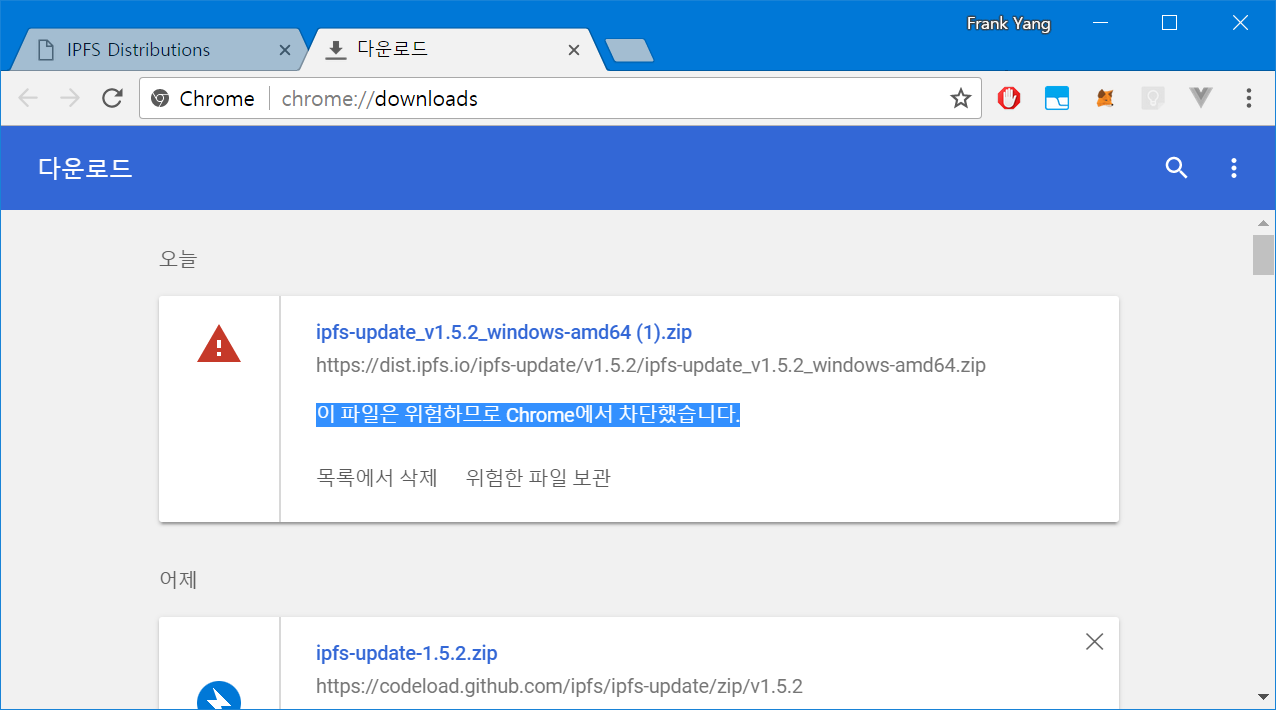This screenshot has width=1276, height=710.
Task: Click the 오늘 section heading
Action: 178,258
